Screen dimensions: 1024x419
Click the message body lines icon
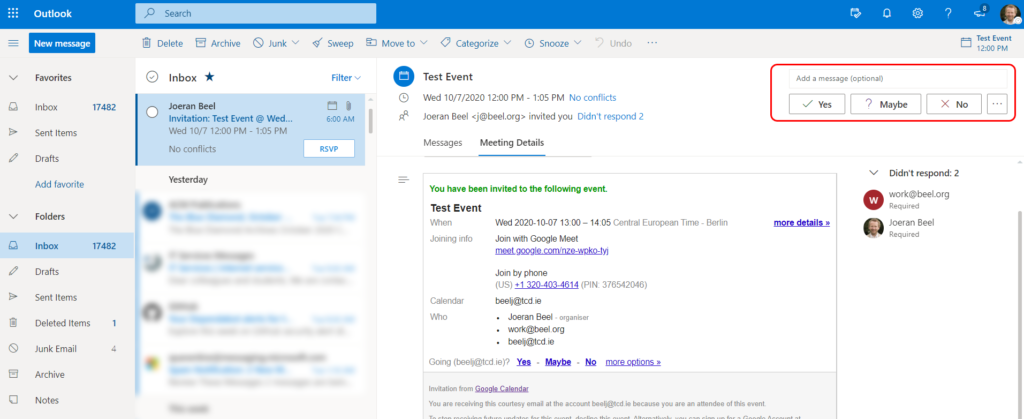(403, 179)
